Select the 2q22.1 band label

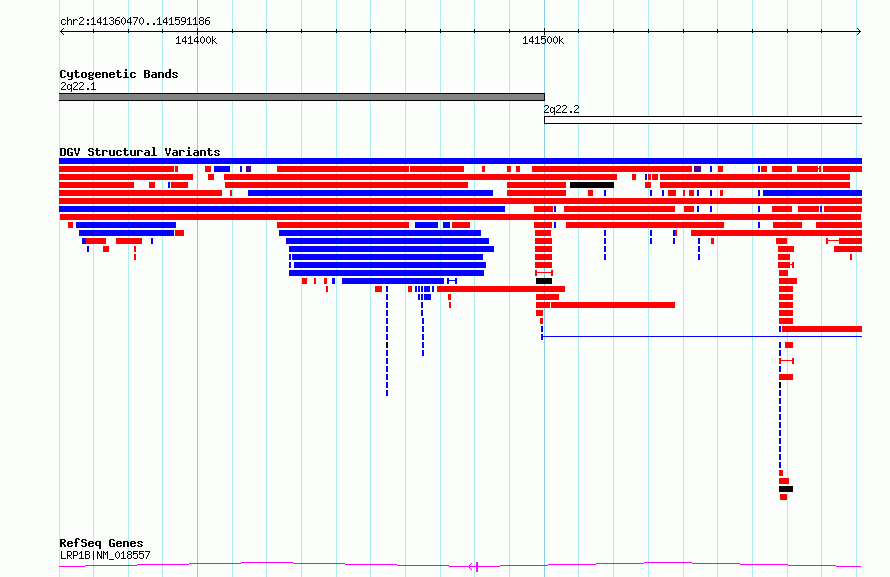click(x=78, y=86)
